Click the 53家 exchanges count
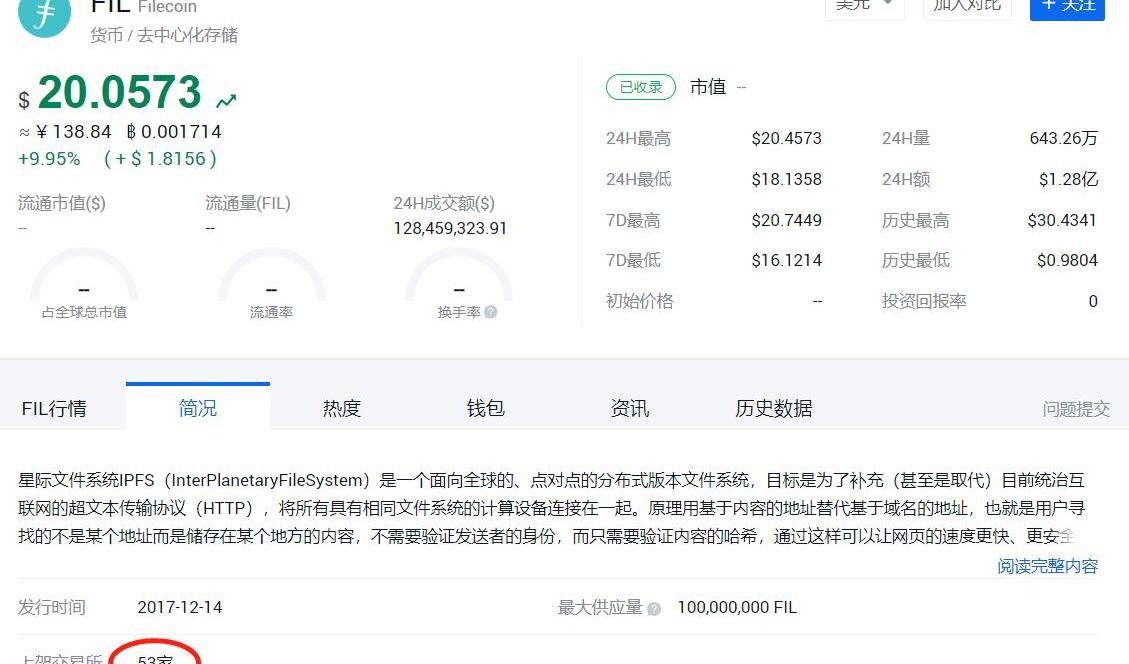Image resolution: width=1129 pixels, height=664 pixels. coord(156,658)
